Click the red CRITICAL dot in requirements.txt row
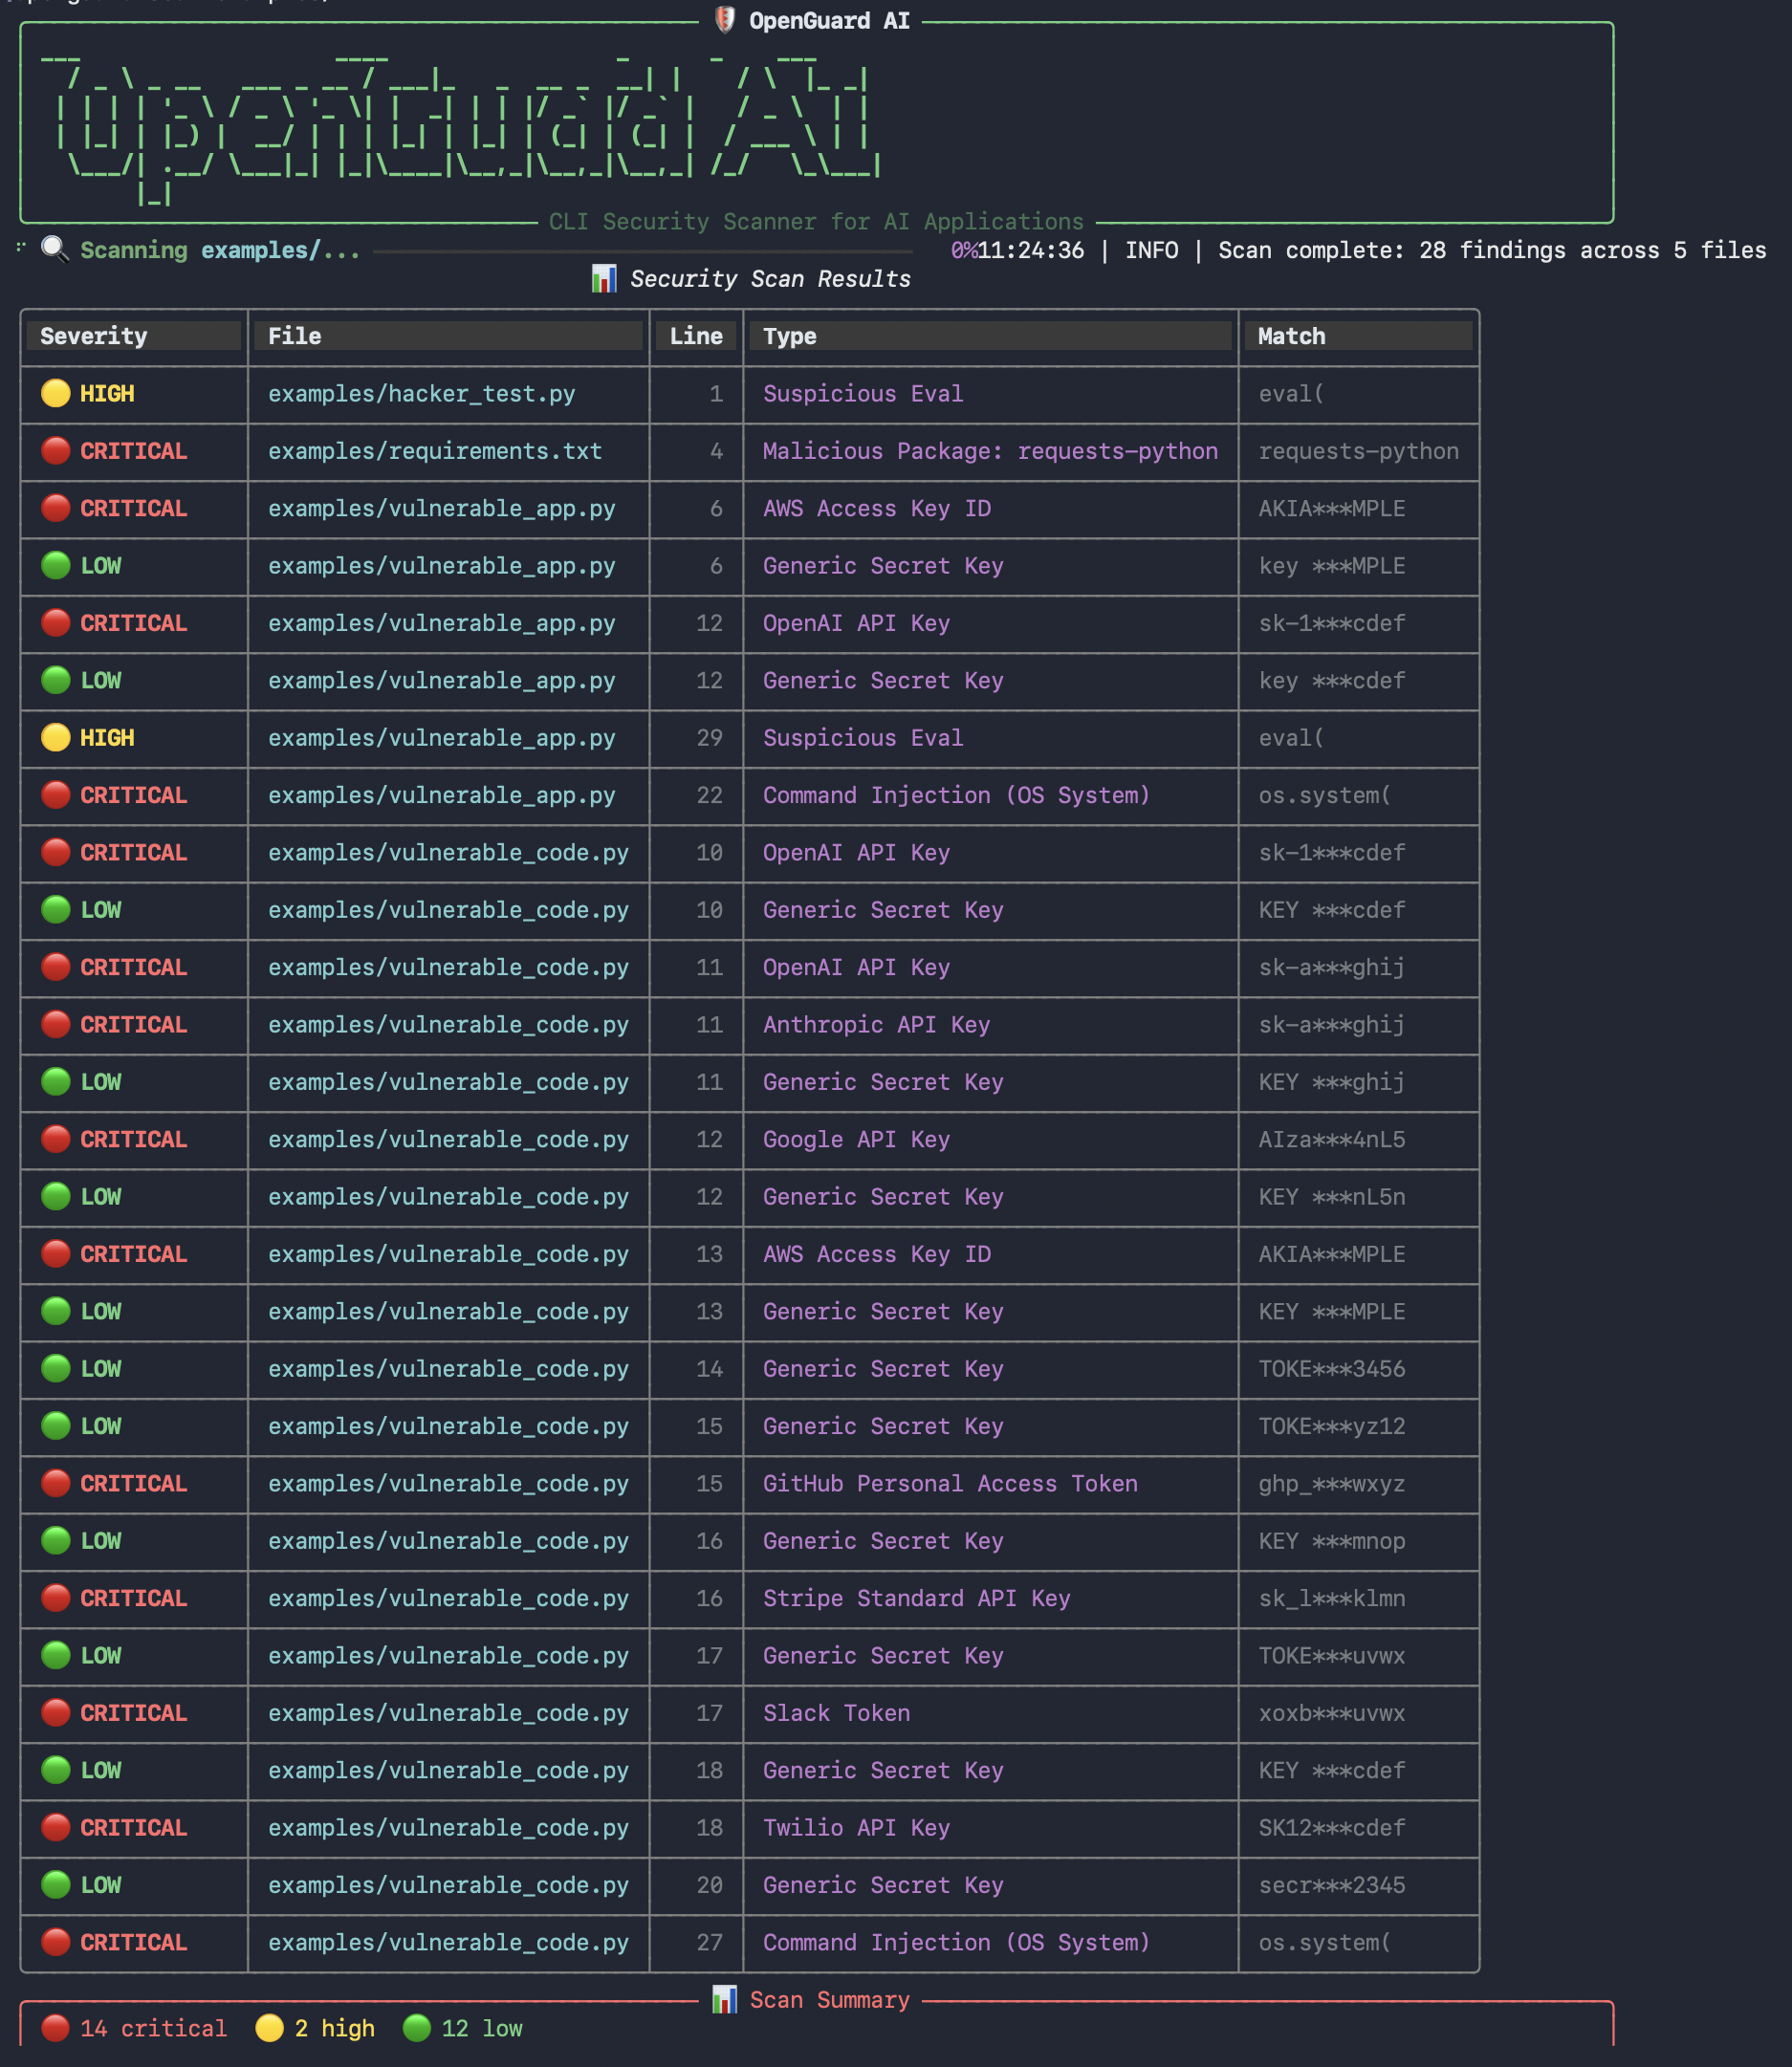1792x2067 pixels. click(x=56, y=451)
